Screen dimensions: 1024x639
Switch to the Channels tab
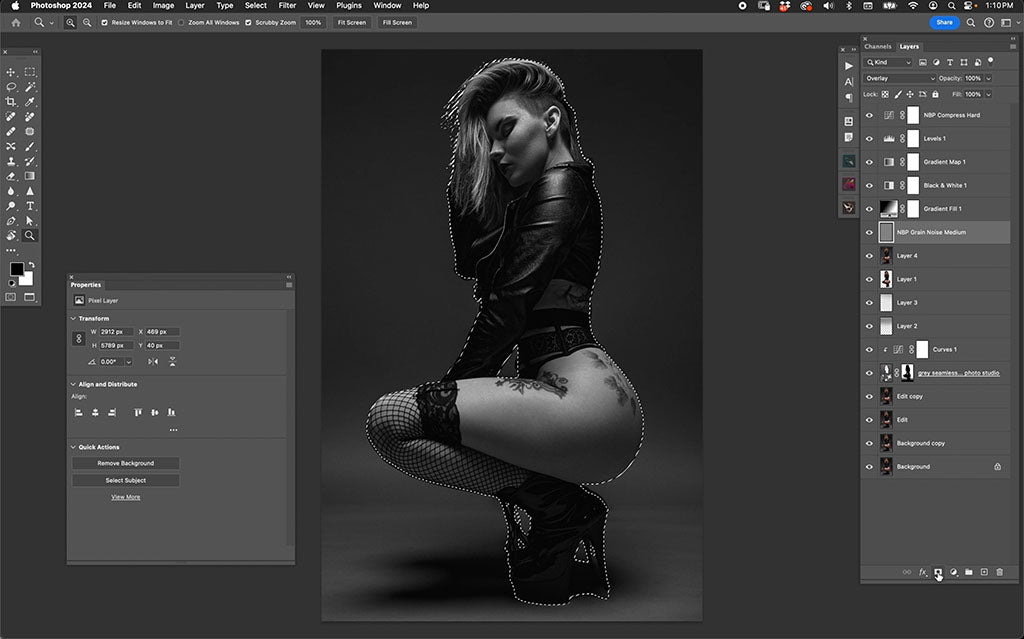877,46
